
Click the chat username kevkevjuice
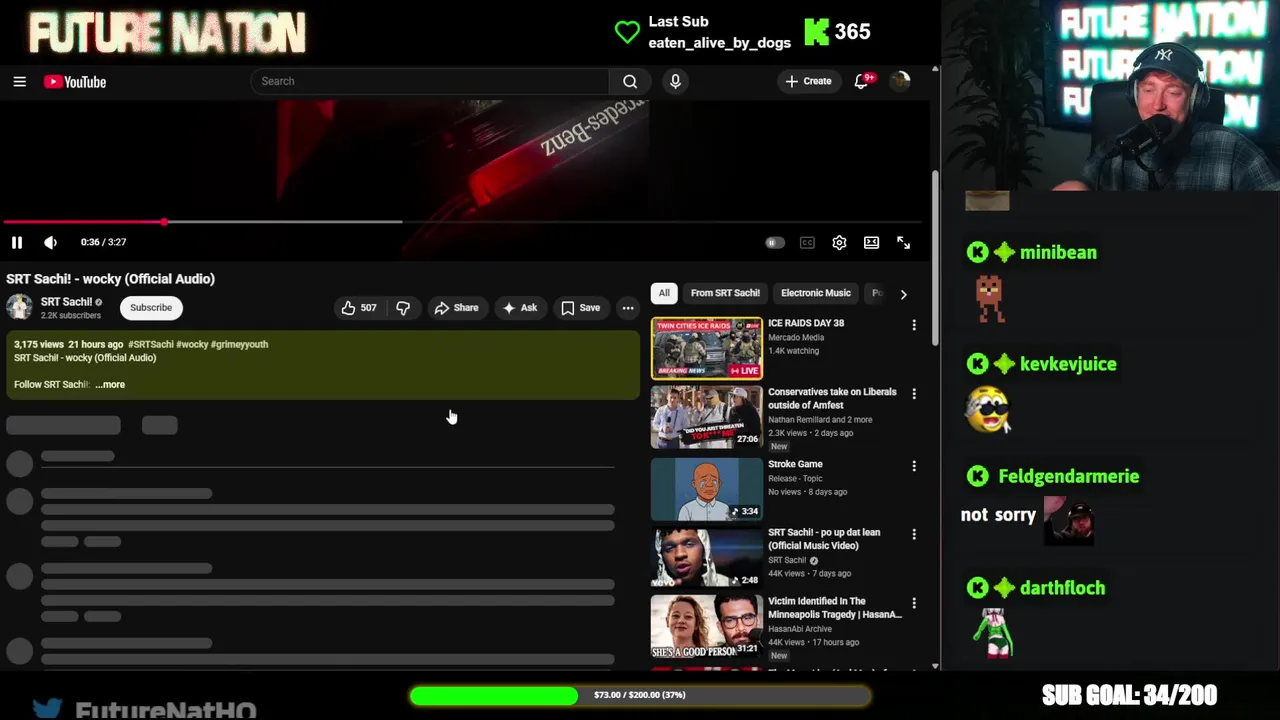click(1068, 364)
